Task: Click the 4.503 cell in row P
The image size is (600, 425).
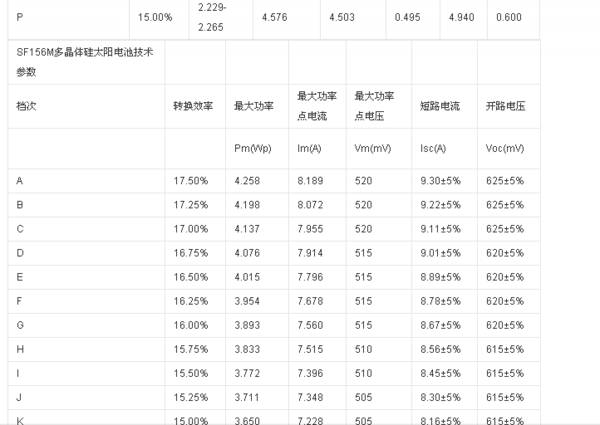Action: click(342, 17)
